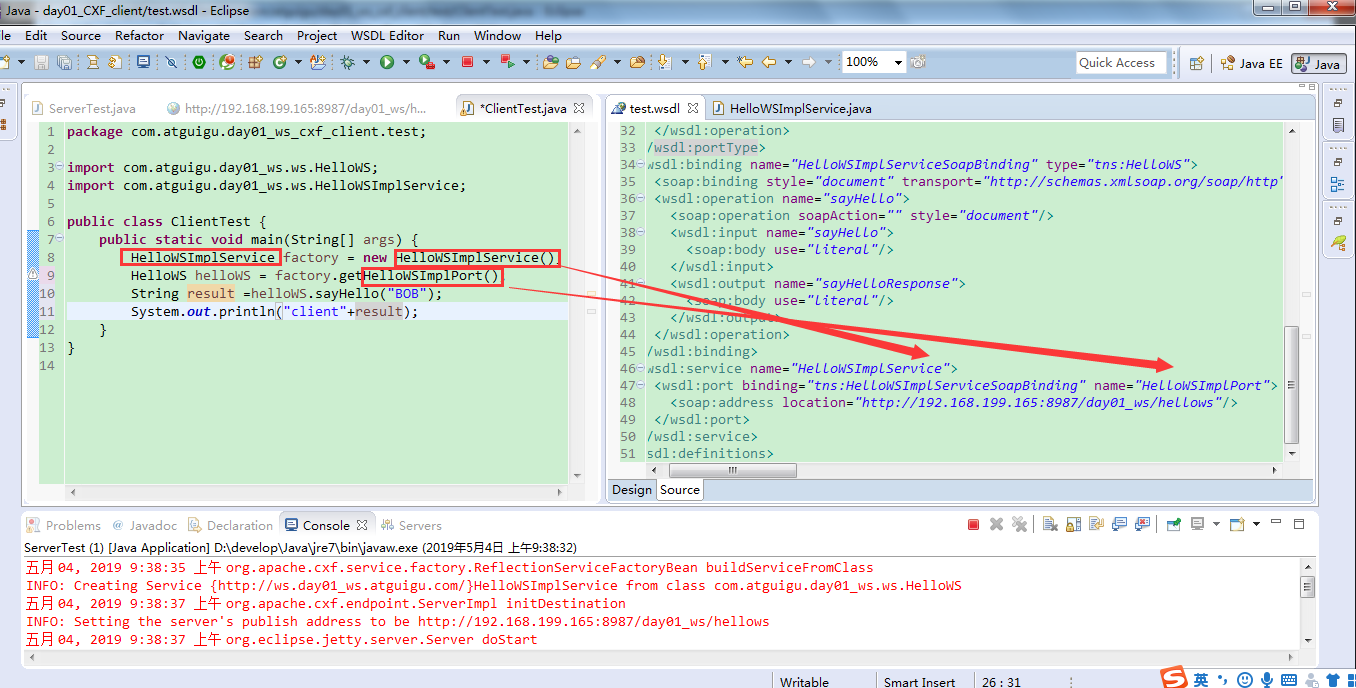Viewport: 1356px width, 688px height.
Task: Click the Clear Console icon
Action: pos(1050,524)
